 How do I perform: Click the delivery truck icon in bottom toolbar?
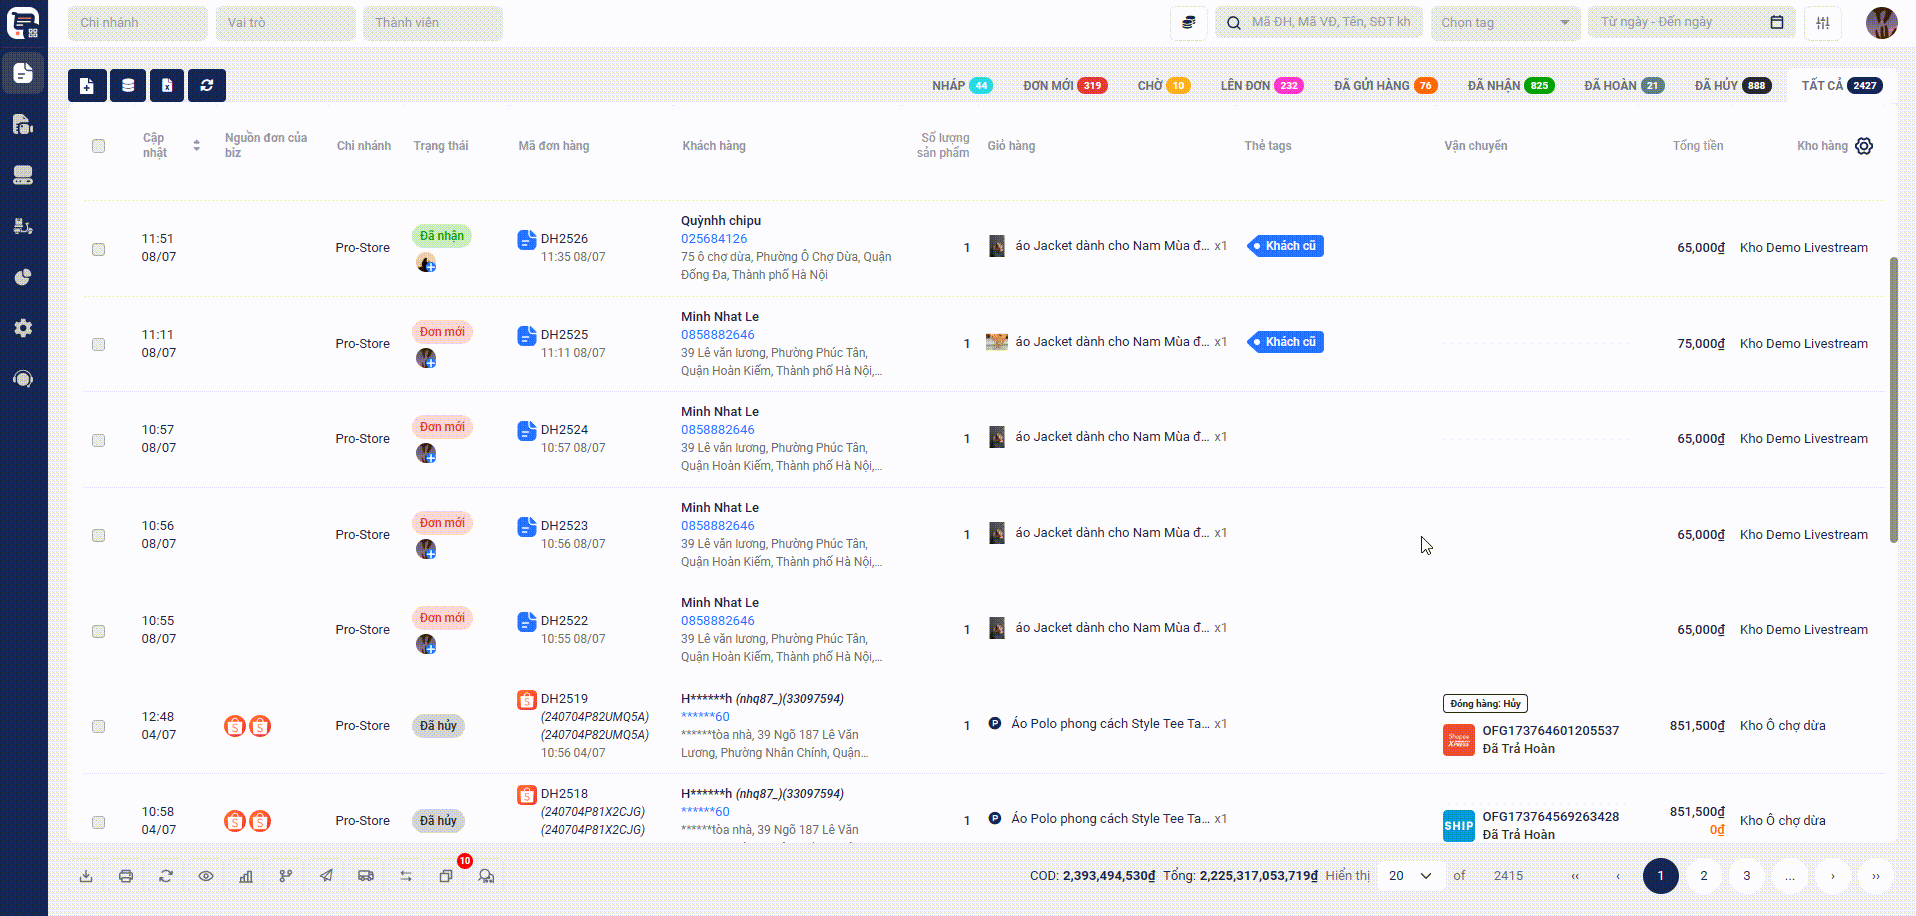point(366,876)
